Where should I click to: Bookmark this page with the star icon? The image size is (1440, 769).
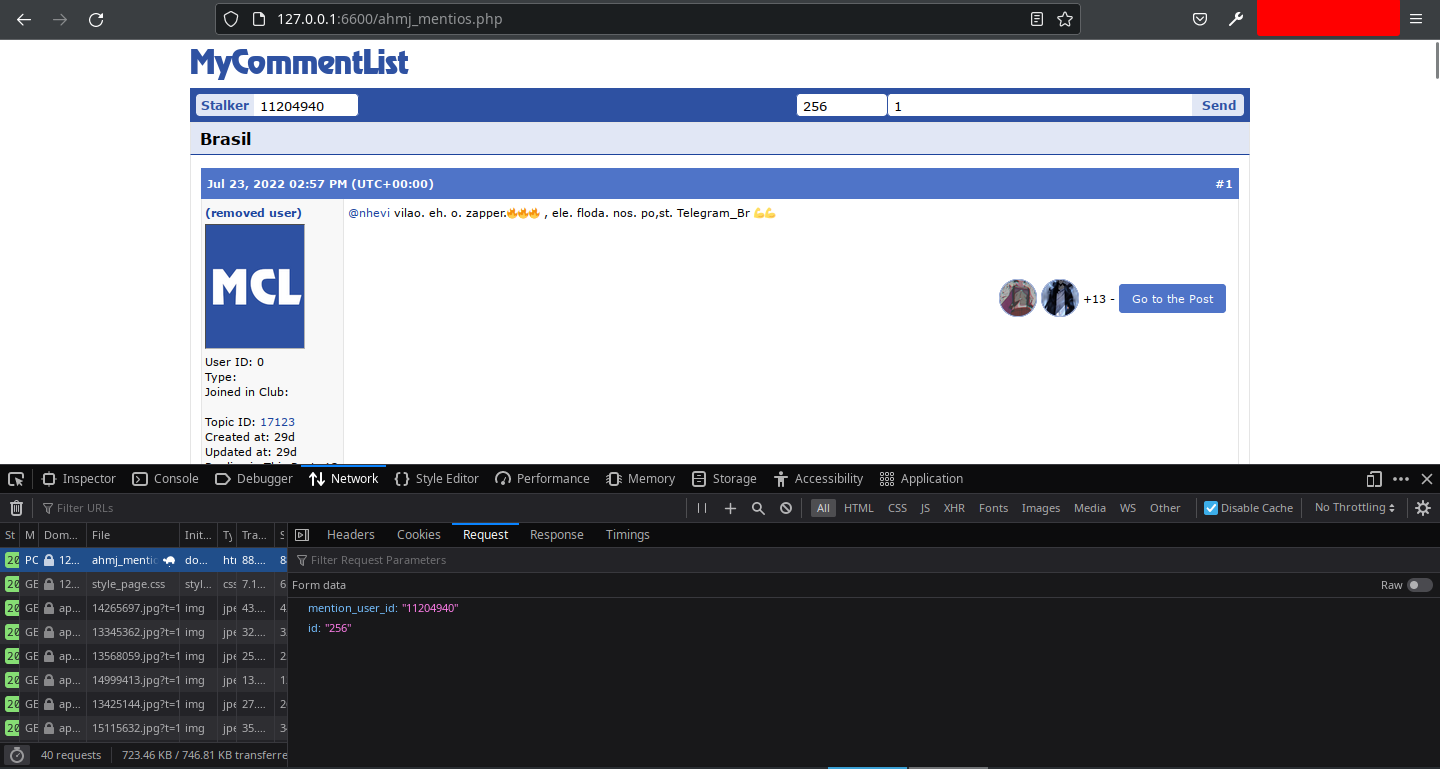(x=1065, y=19)
